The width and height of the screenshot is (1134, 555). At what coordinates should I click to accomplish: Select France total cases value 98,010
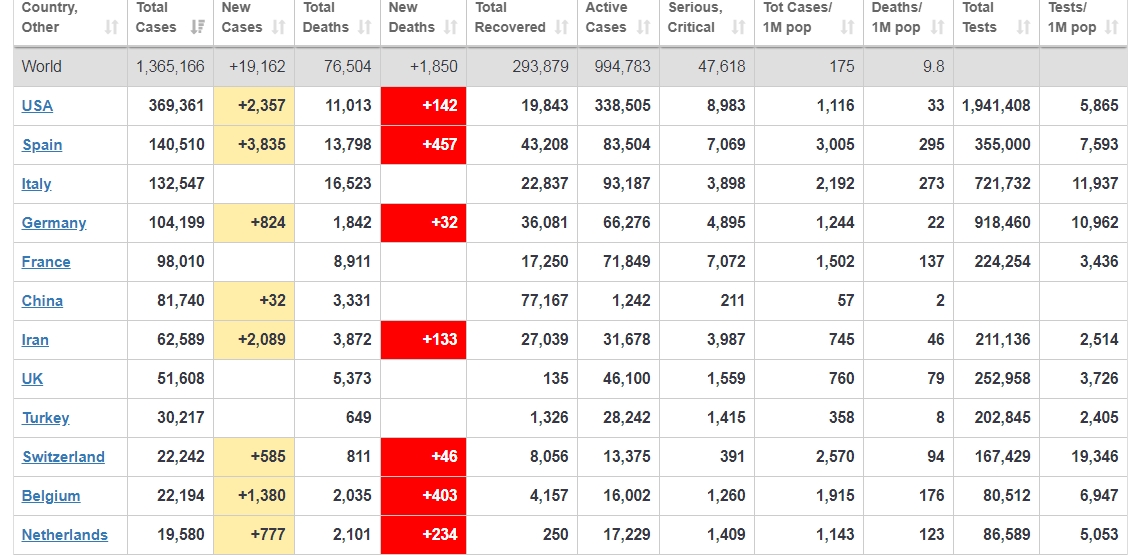point(181,262)
